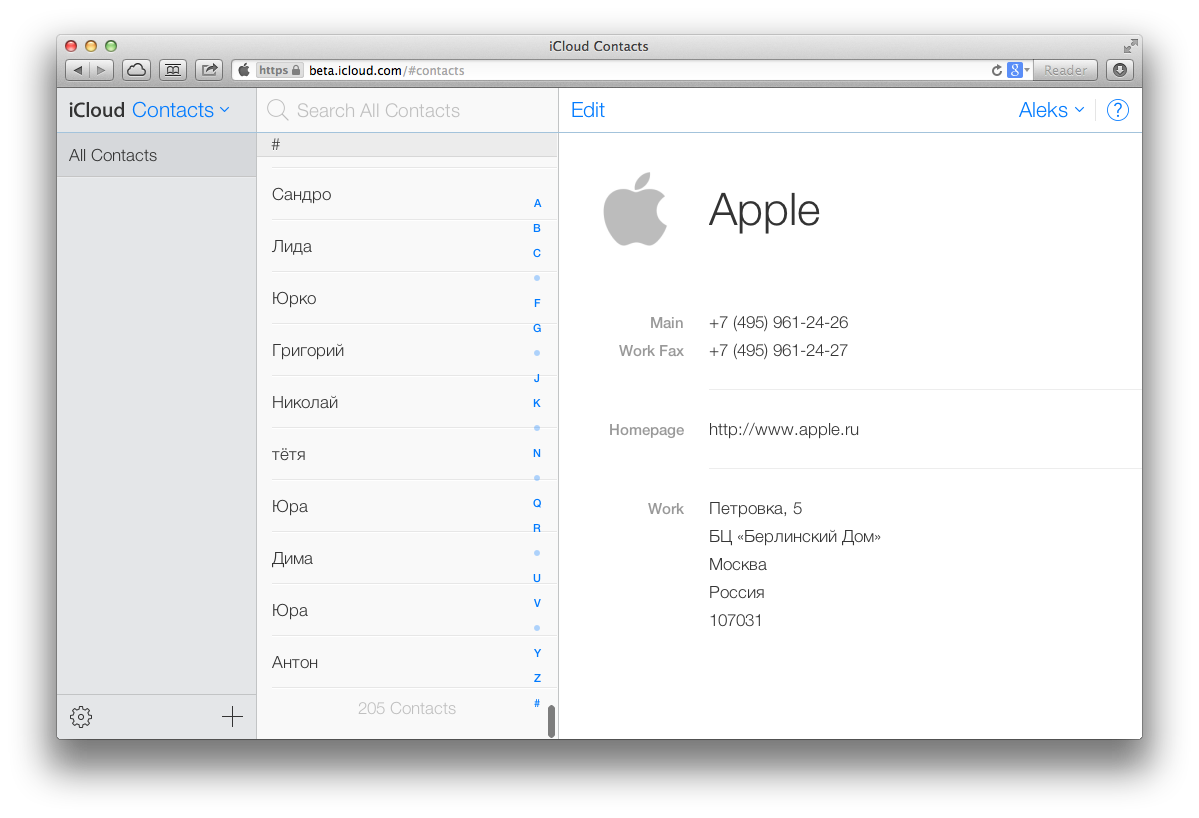Open the contact actions gear icon
The height and width of the screenshot is (818, 1199).
(80, 716)
